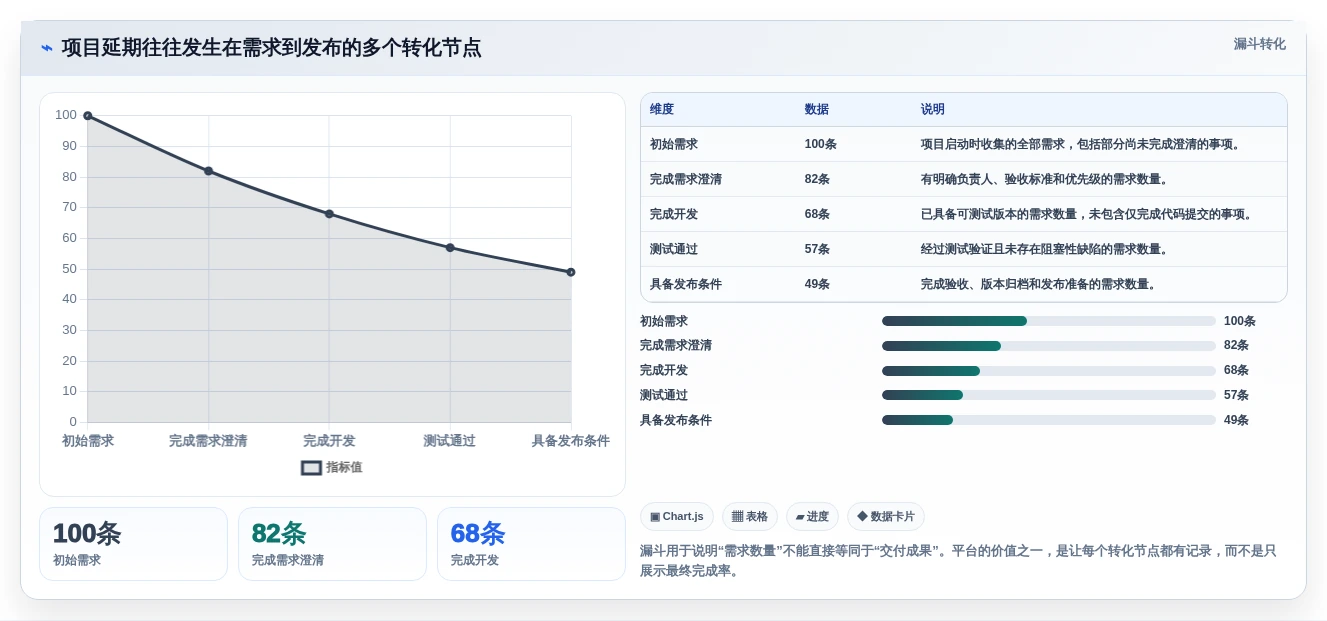The width and height of the screenshot is (1327, 621).
Task: Click the 初始需求 table row cell
Action: click(x=674, y=144)
